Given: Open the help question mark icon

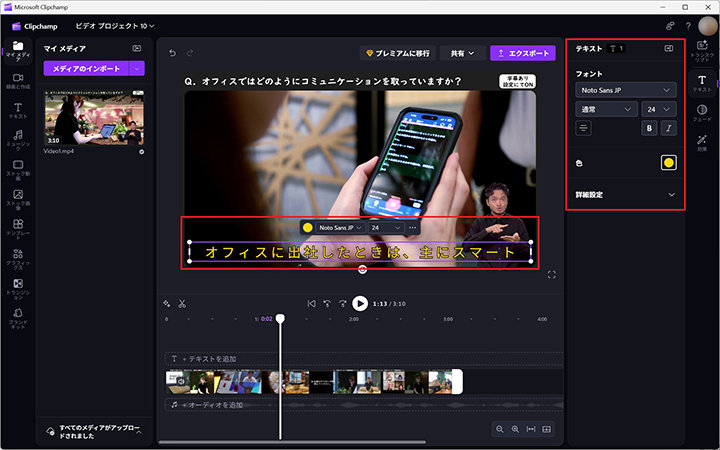Looking at the screenshot, I should tap(688, 26).
